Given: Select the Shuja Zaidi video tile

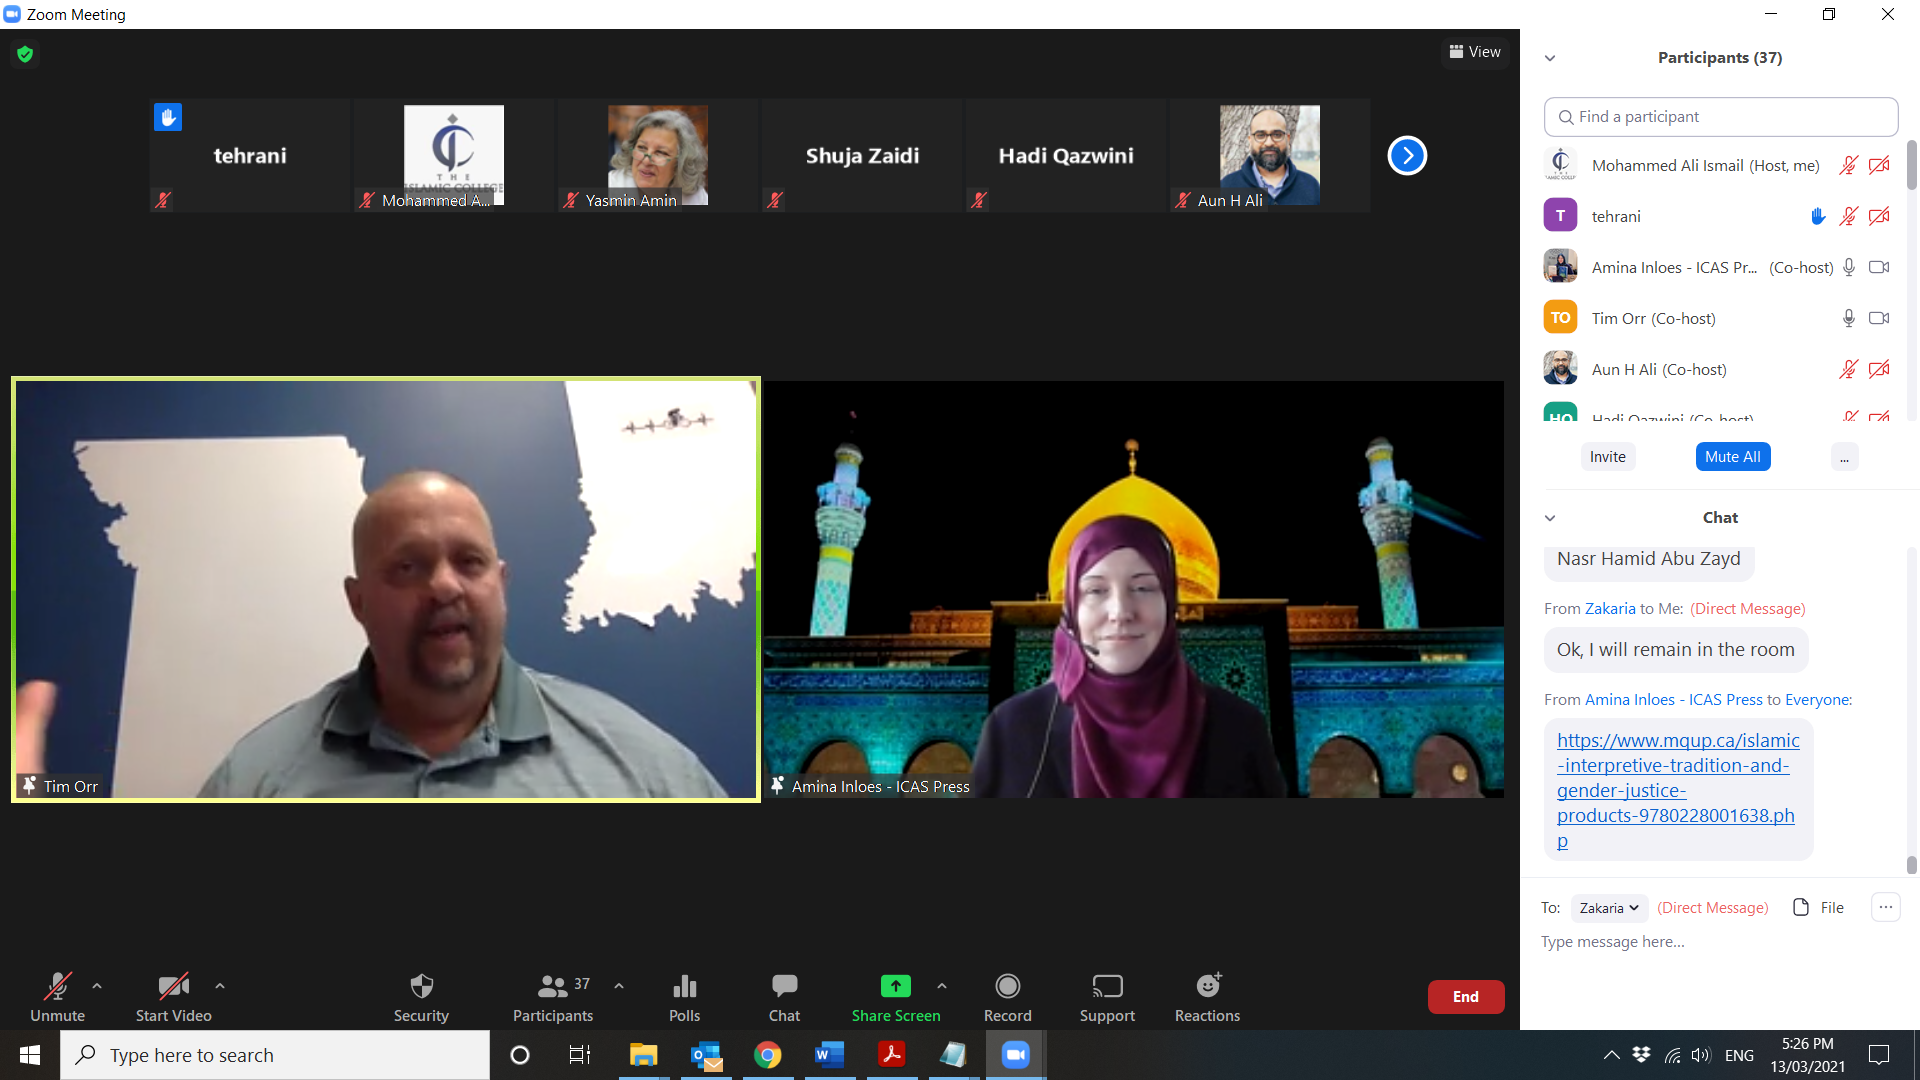Looking at the screenshot, I should tap(862, 155).
